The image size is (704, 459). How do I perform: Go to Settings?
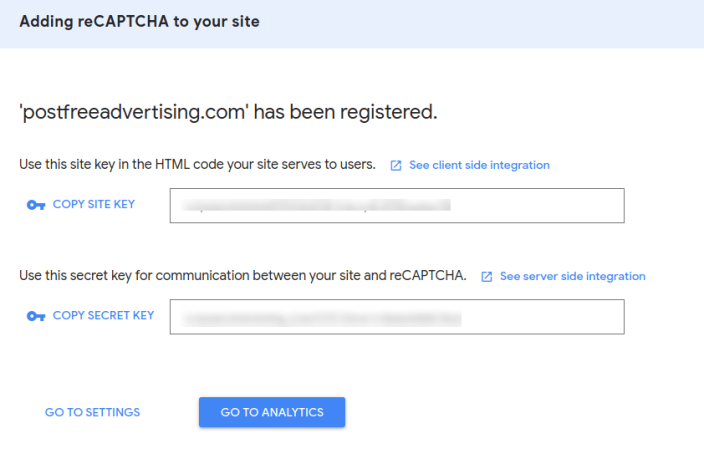pyautogui.click(x=92, y=412)
